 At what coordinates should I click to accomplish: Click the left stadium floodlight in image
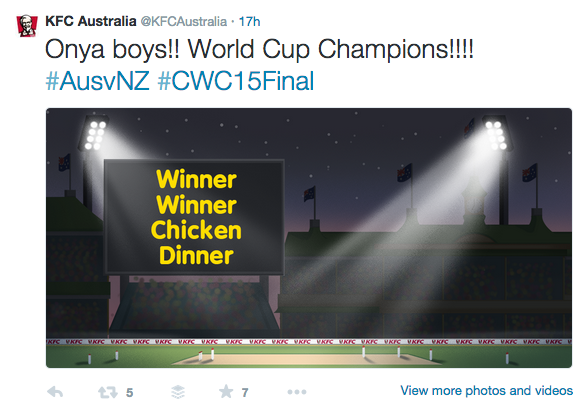click(x=93, y=132)
